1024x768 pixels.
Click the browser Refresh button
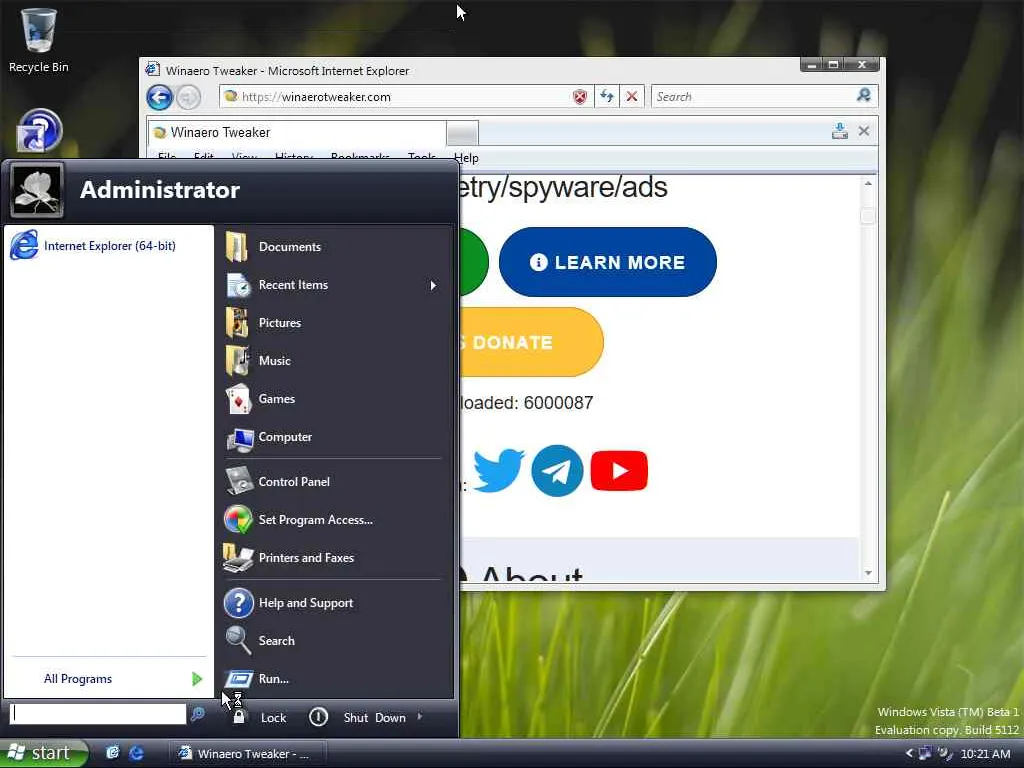[607, 97]
